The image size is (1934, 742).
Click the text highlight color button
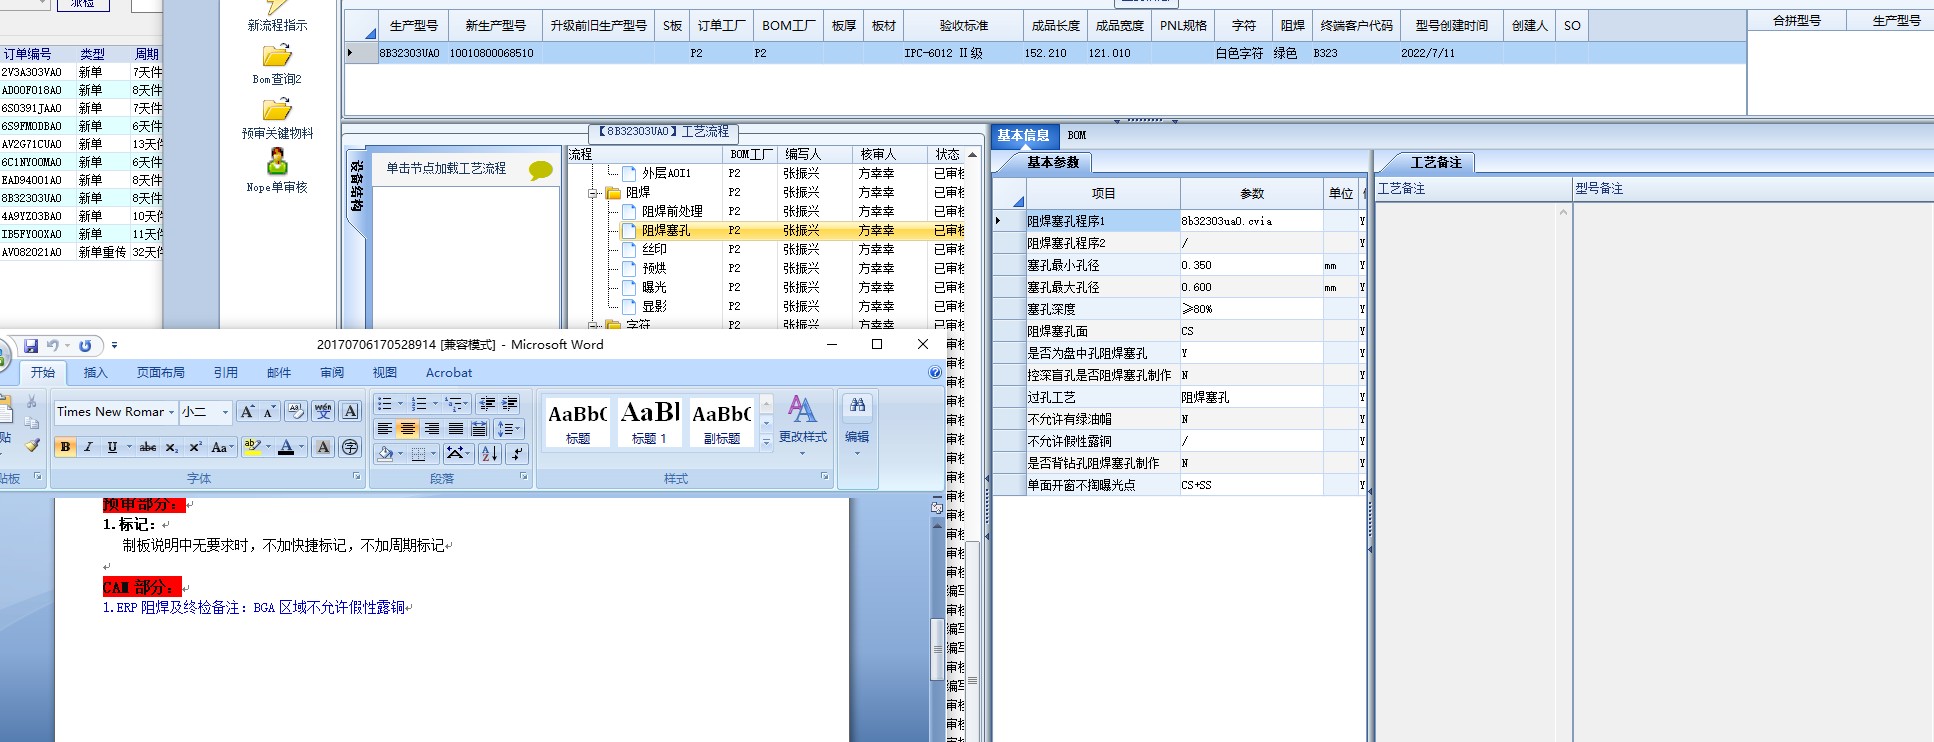(251, 447)
